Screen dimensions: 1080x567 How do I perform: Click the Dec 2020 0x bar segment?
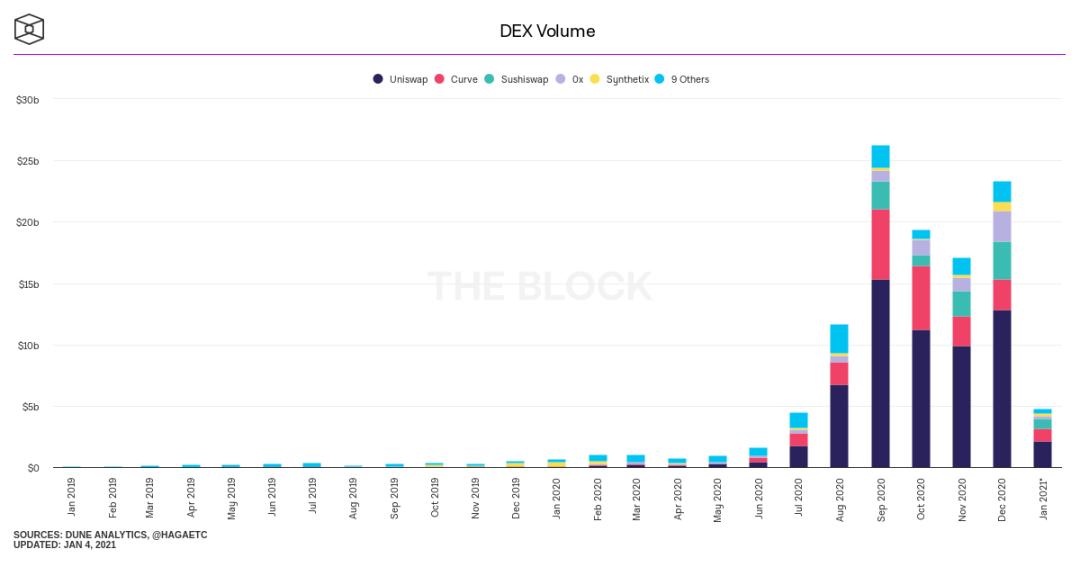tap(1002, 227)
